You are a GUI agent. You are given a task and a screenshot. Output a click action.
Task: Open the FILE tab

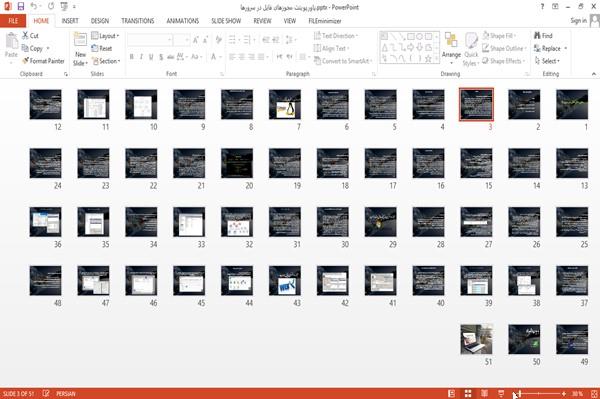pyautogui.click(x=13, y=21)
